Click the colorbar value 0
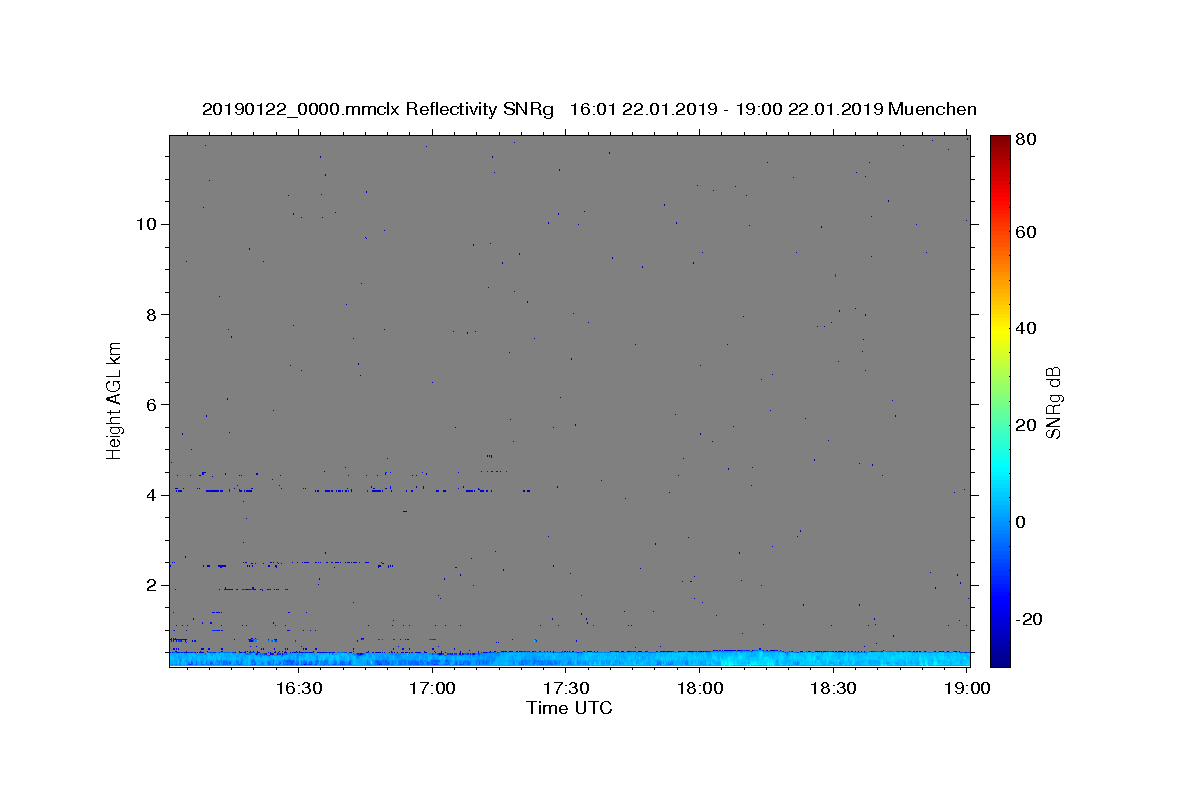 click(x=1022, y=522)
